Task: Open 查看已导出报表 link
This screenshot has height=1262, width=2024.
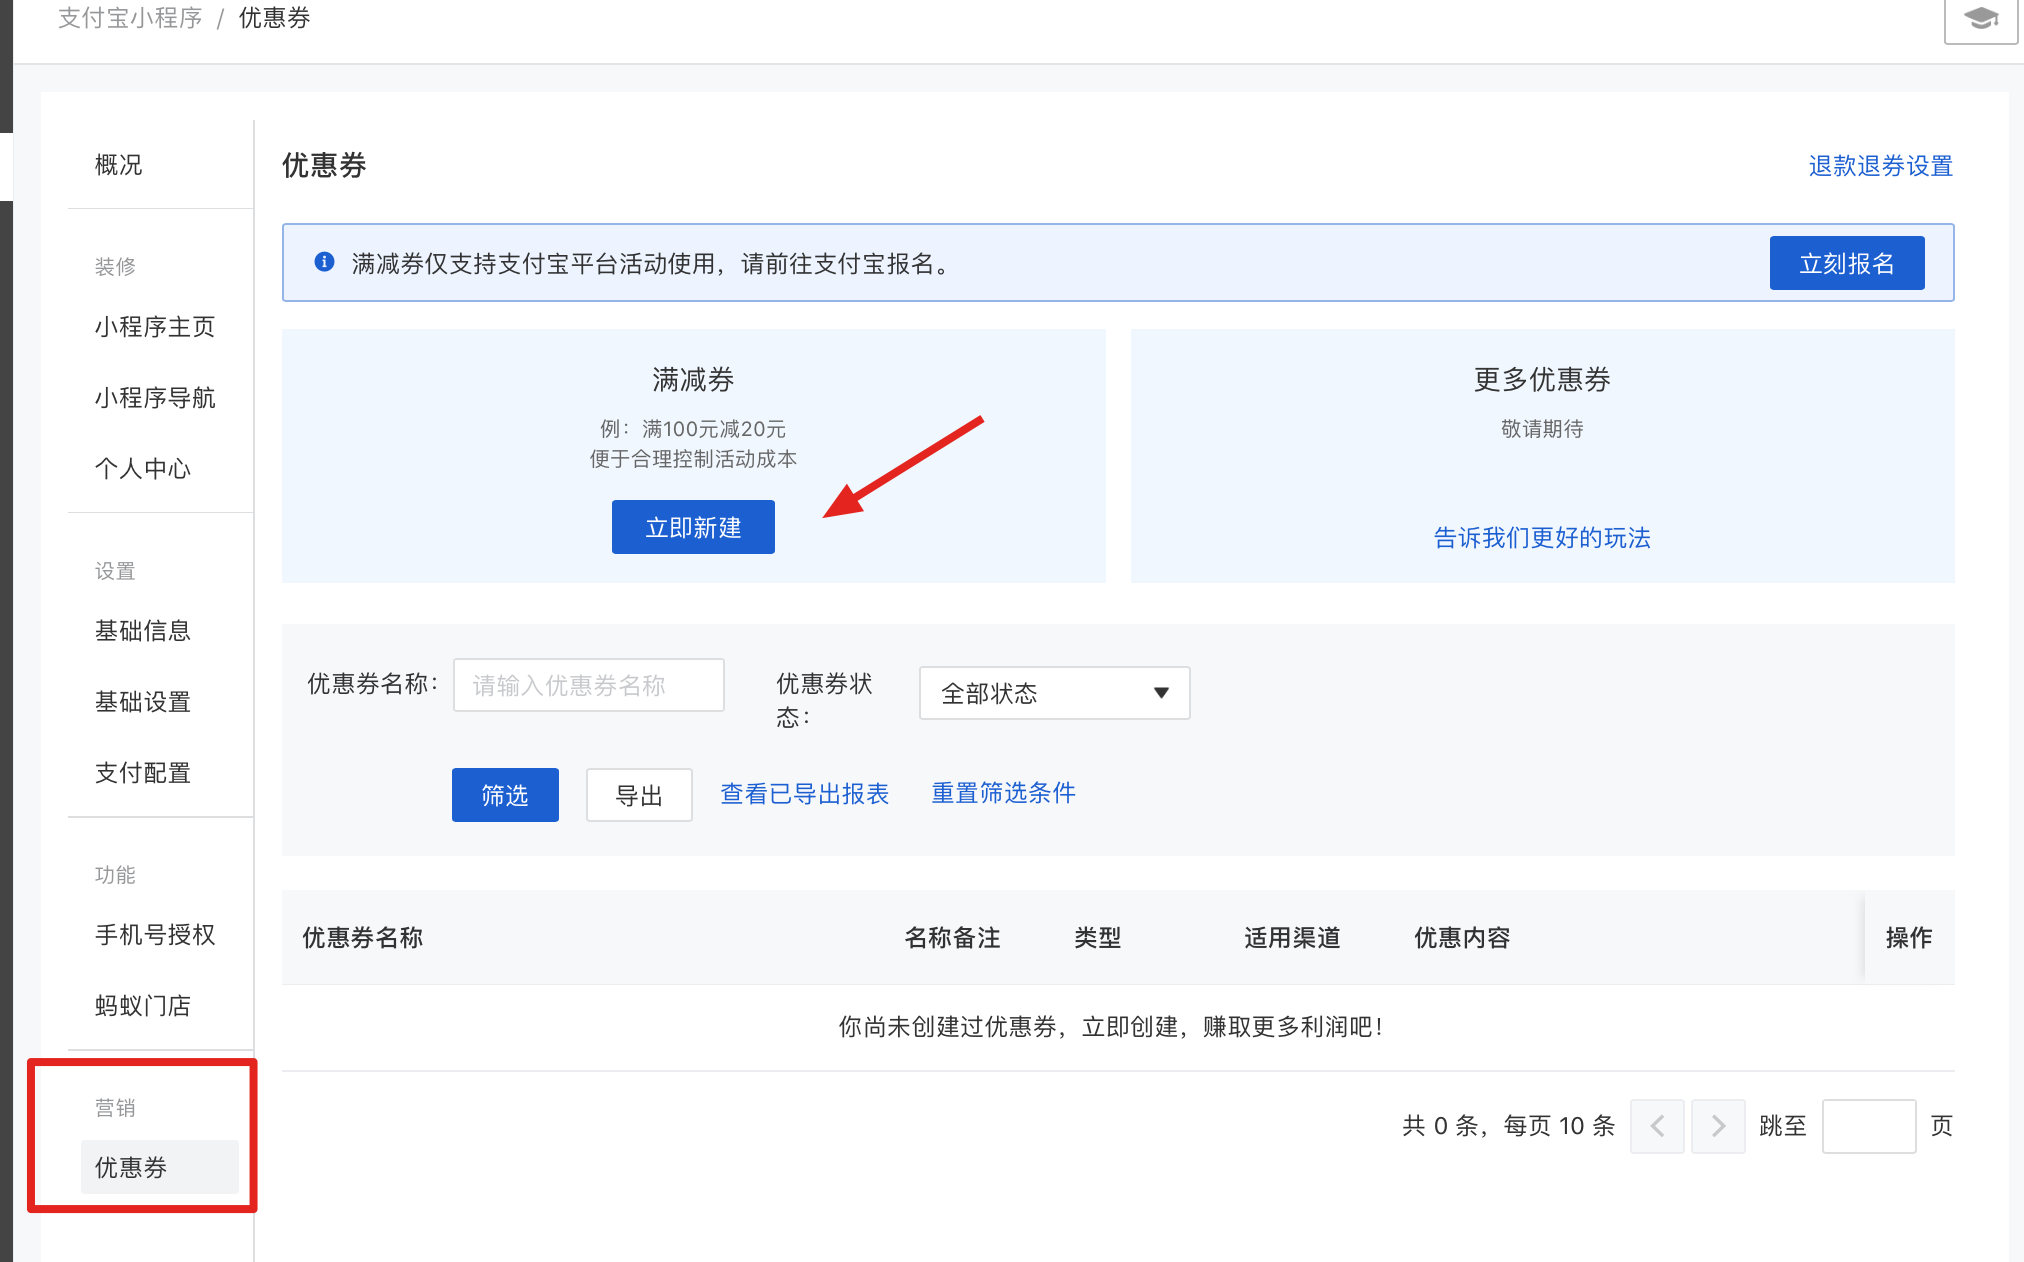Action: (x=805, y=794)
